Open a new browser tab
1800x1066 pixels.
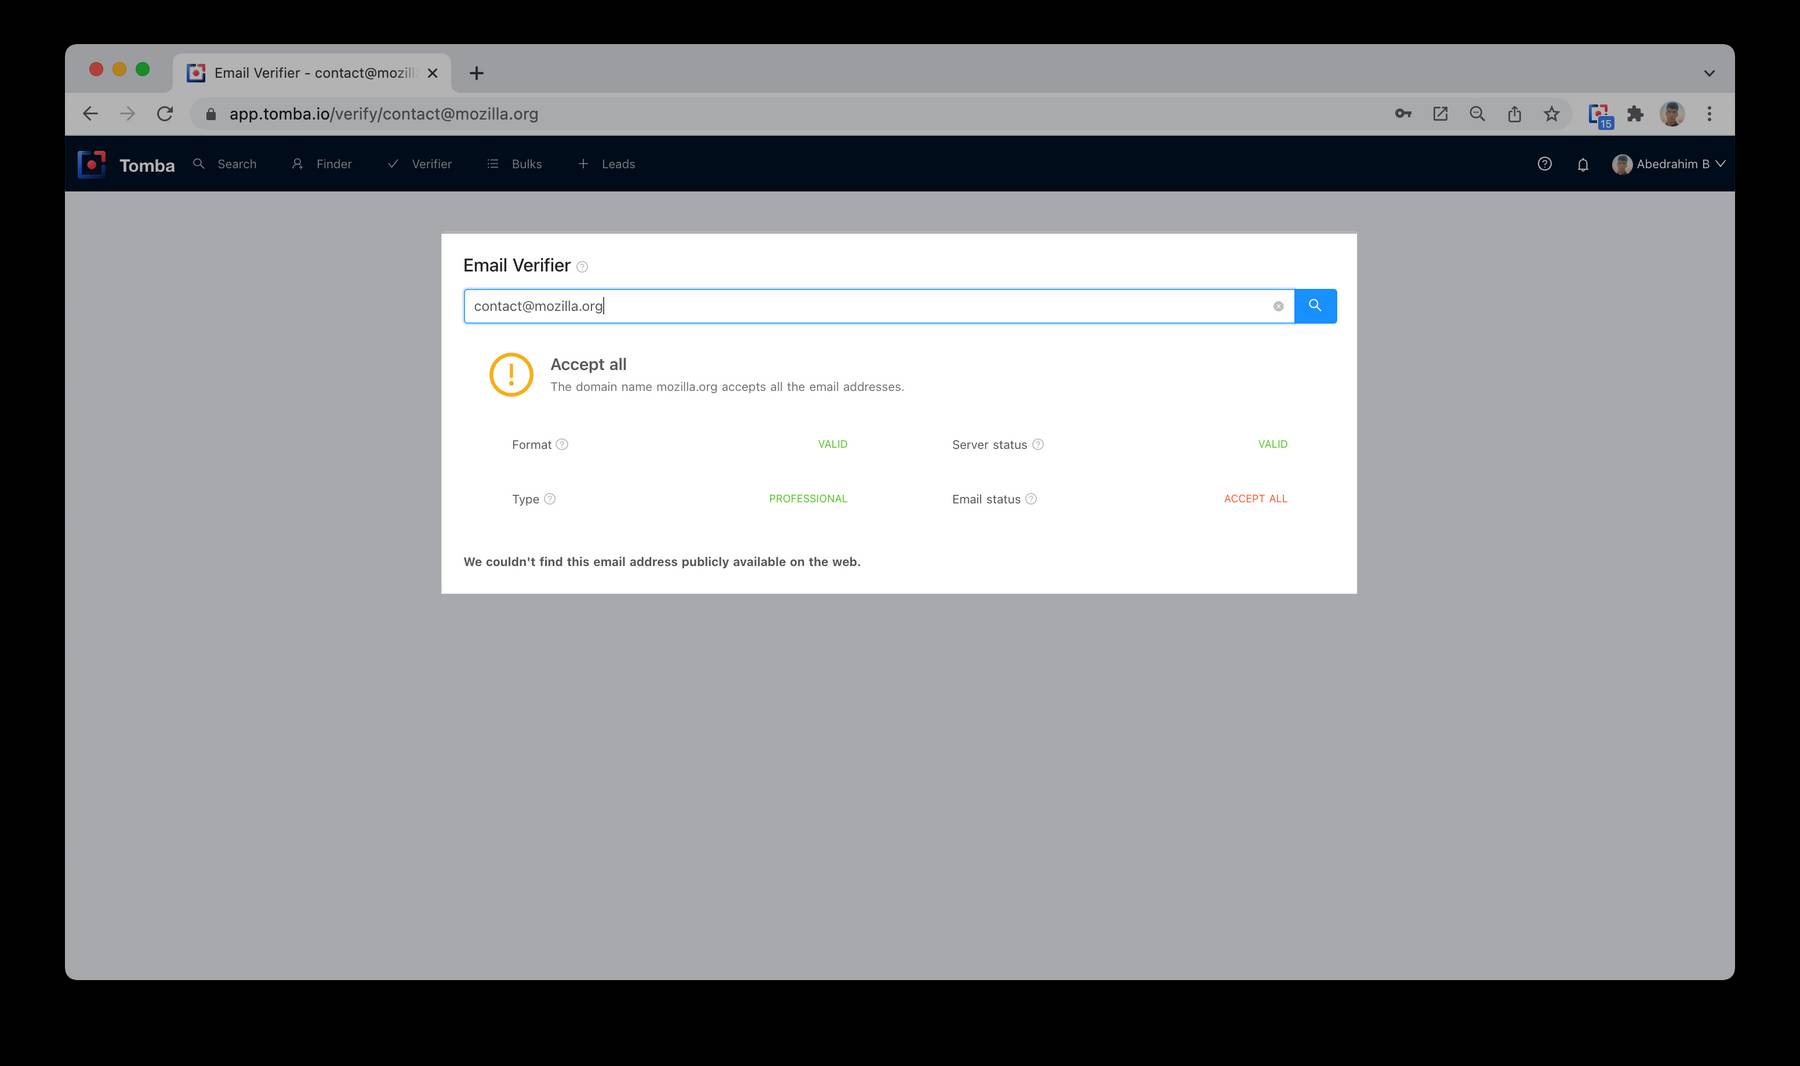(x=477, y=73)
